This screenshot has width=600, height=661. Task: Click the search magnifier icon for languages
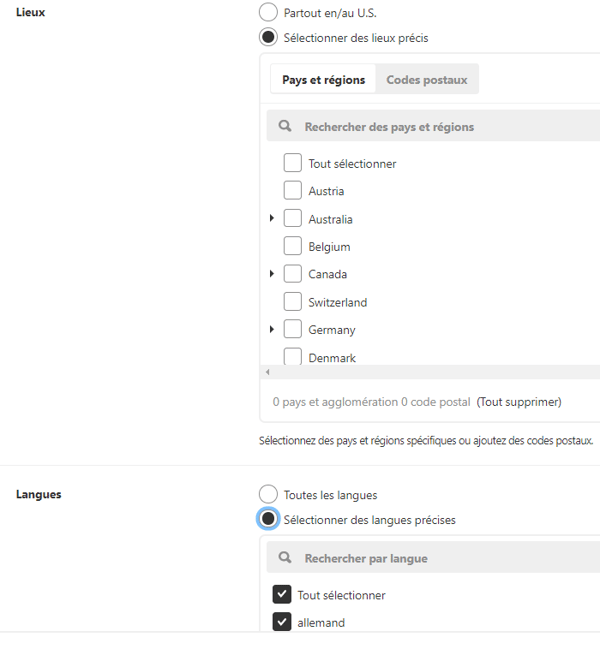285,558
